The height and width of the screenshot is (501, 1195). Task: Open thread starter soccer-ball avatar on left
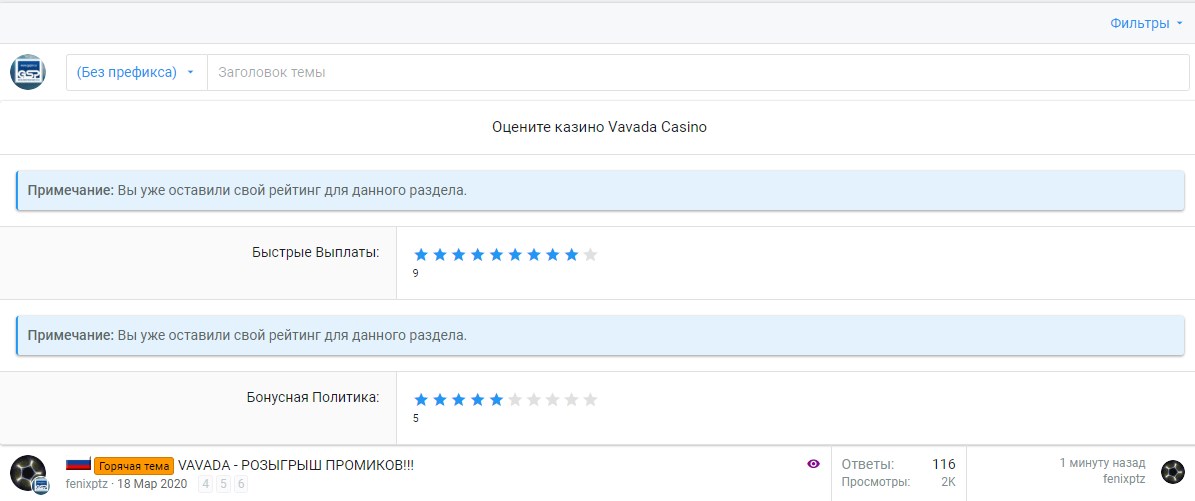28,474
